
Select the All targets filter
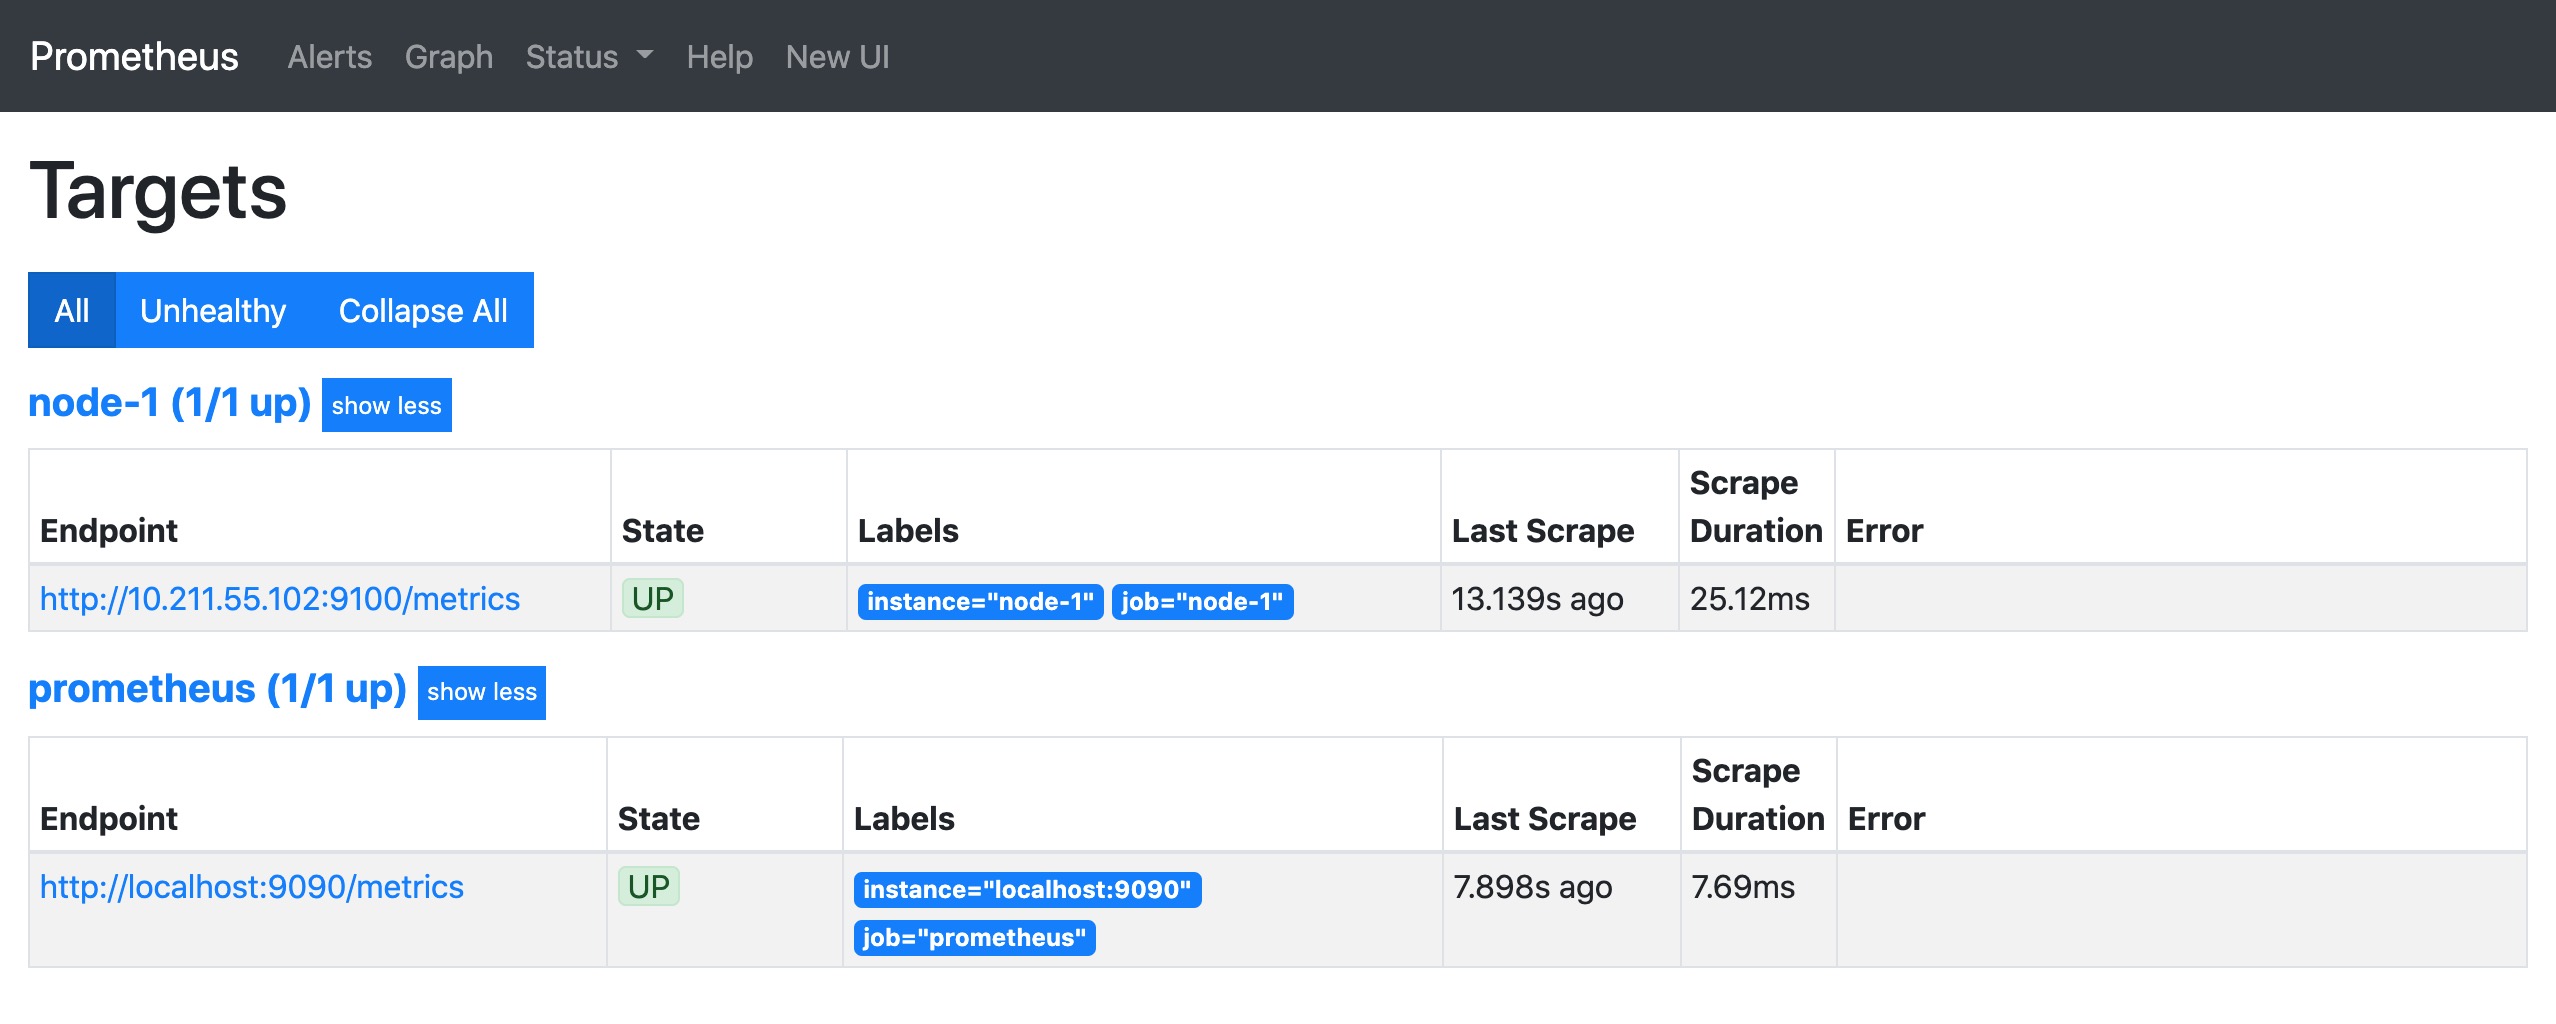pos(72,310)
